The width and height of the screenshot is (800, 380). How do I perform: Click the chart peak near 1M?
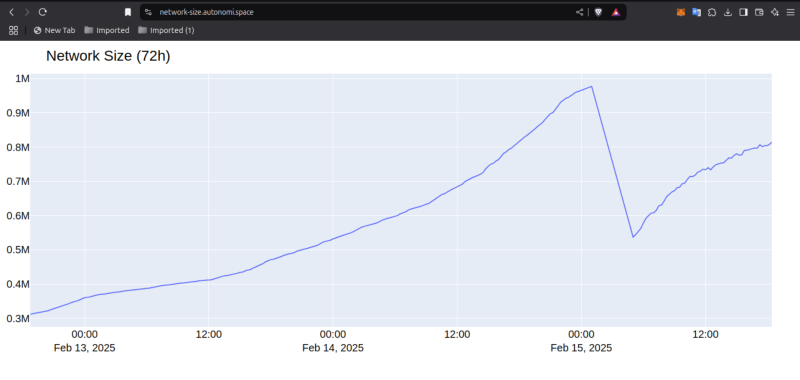(x=591, y=86)
